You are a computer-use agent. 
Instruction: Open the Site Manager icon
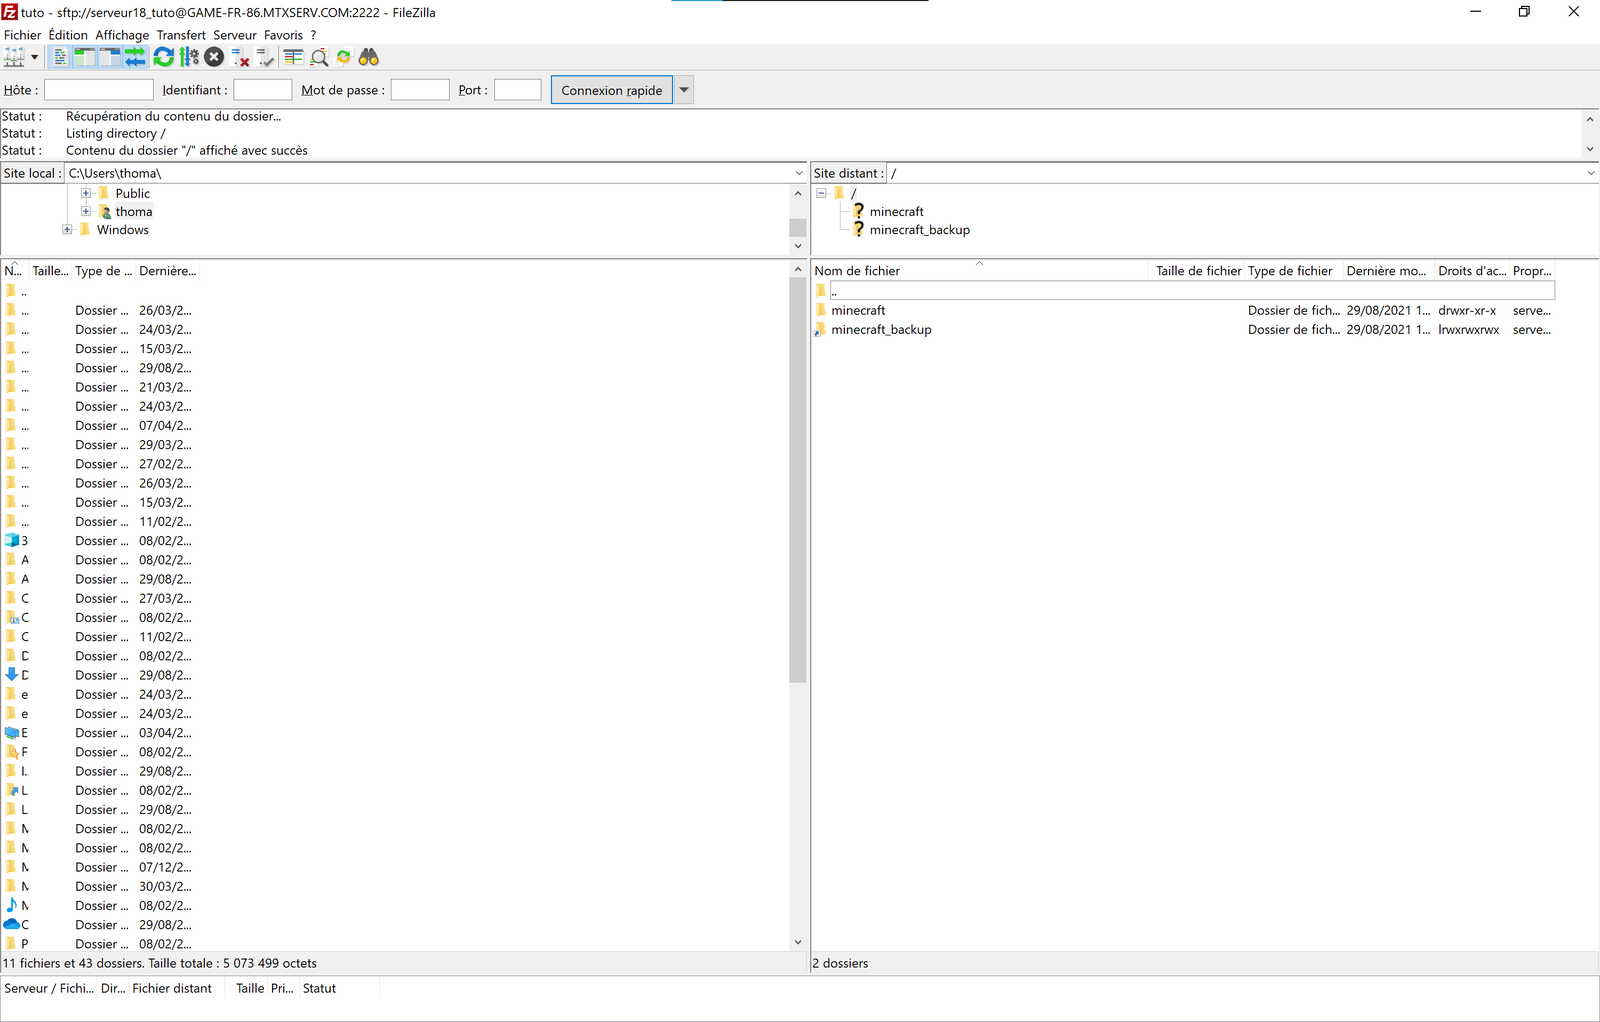click(14, 57)
